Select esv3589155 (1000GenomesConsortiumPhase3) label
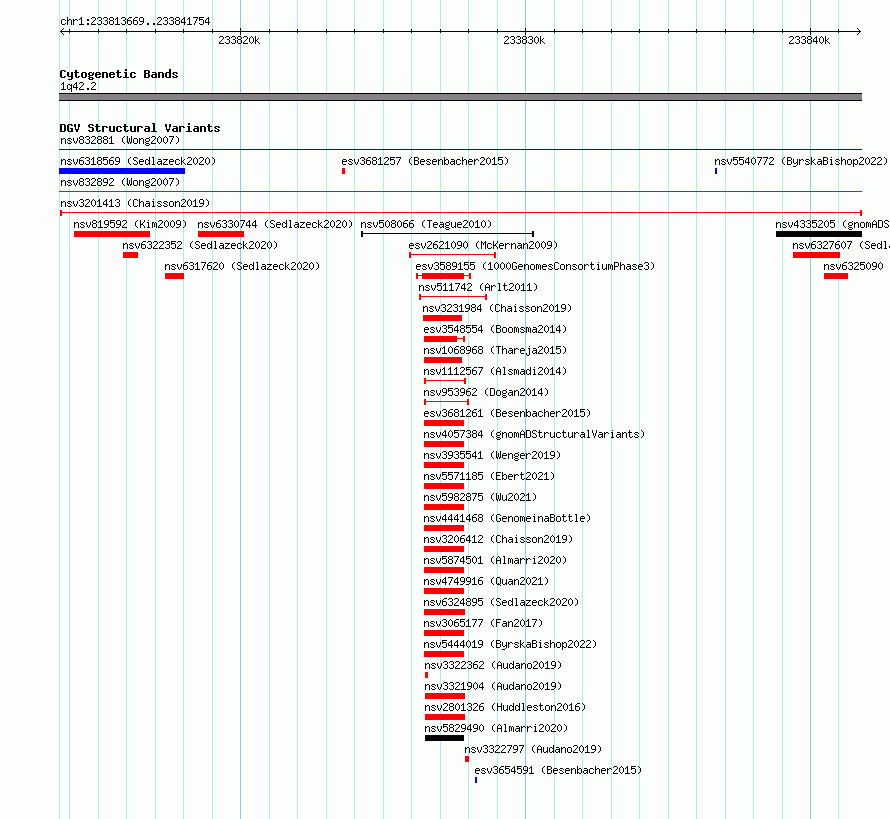The width and height of the screenshot is (890, 819). coord(535,266)
